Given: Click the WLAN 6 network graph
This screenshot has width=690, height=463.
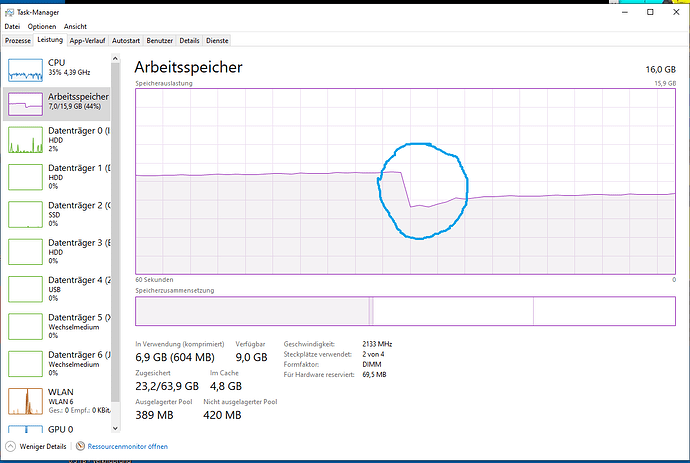Looking at the screenshot, I should point(25,401).
